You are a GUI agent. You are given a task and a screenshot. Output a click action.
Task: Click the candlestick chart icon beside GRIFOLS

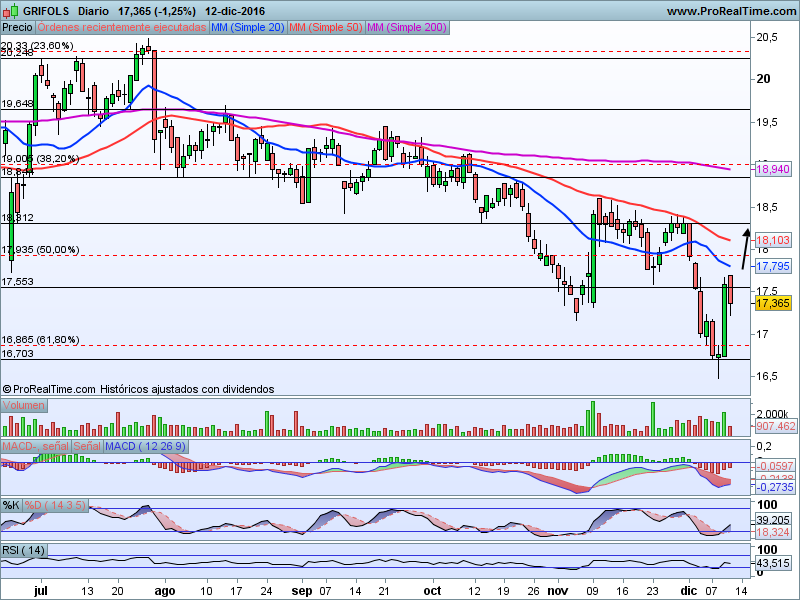coord(11,10)
